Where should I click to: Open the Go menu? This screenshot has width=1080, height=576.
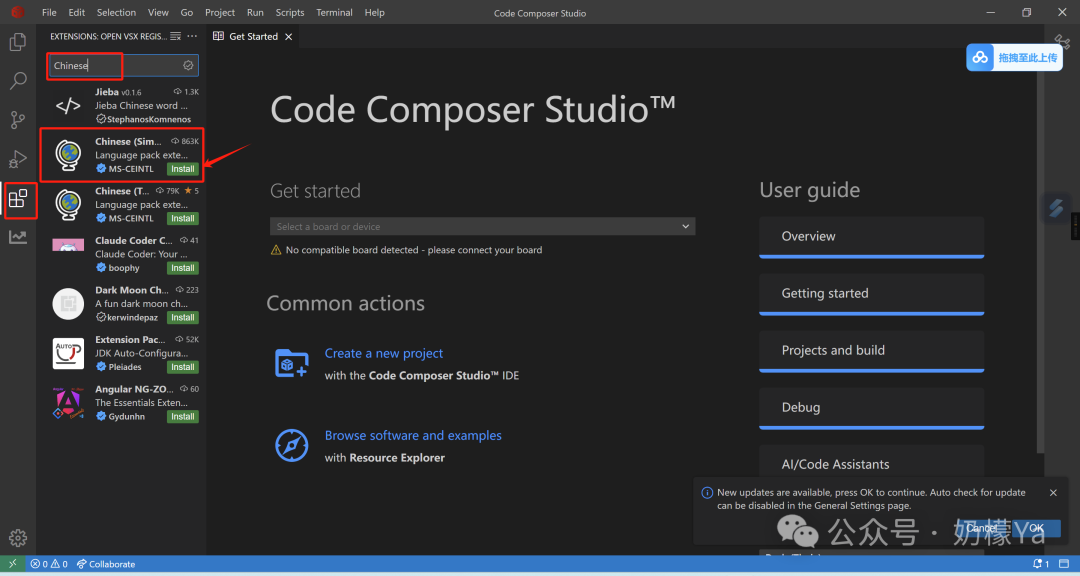pos(187,12)
